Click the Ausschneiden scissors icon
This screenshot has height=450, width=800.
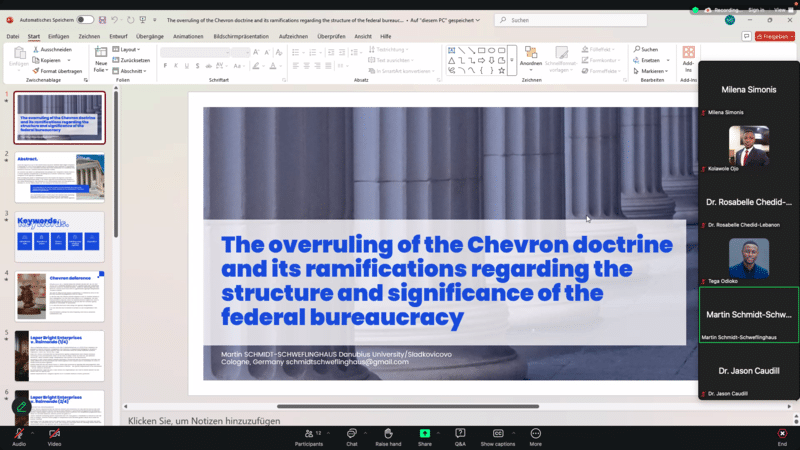(x=36, y=49)
